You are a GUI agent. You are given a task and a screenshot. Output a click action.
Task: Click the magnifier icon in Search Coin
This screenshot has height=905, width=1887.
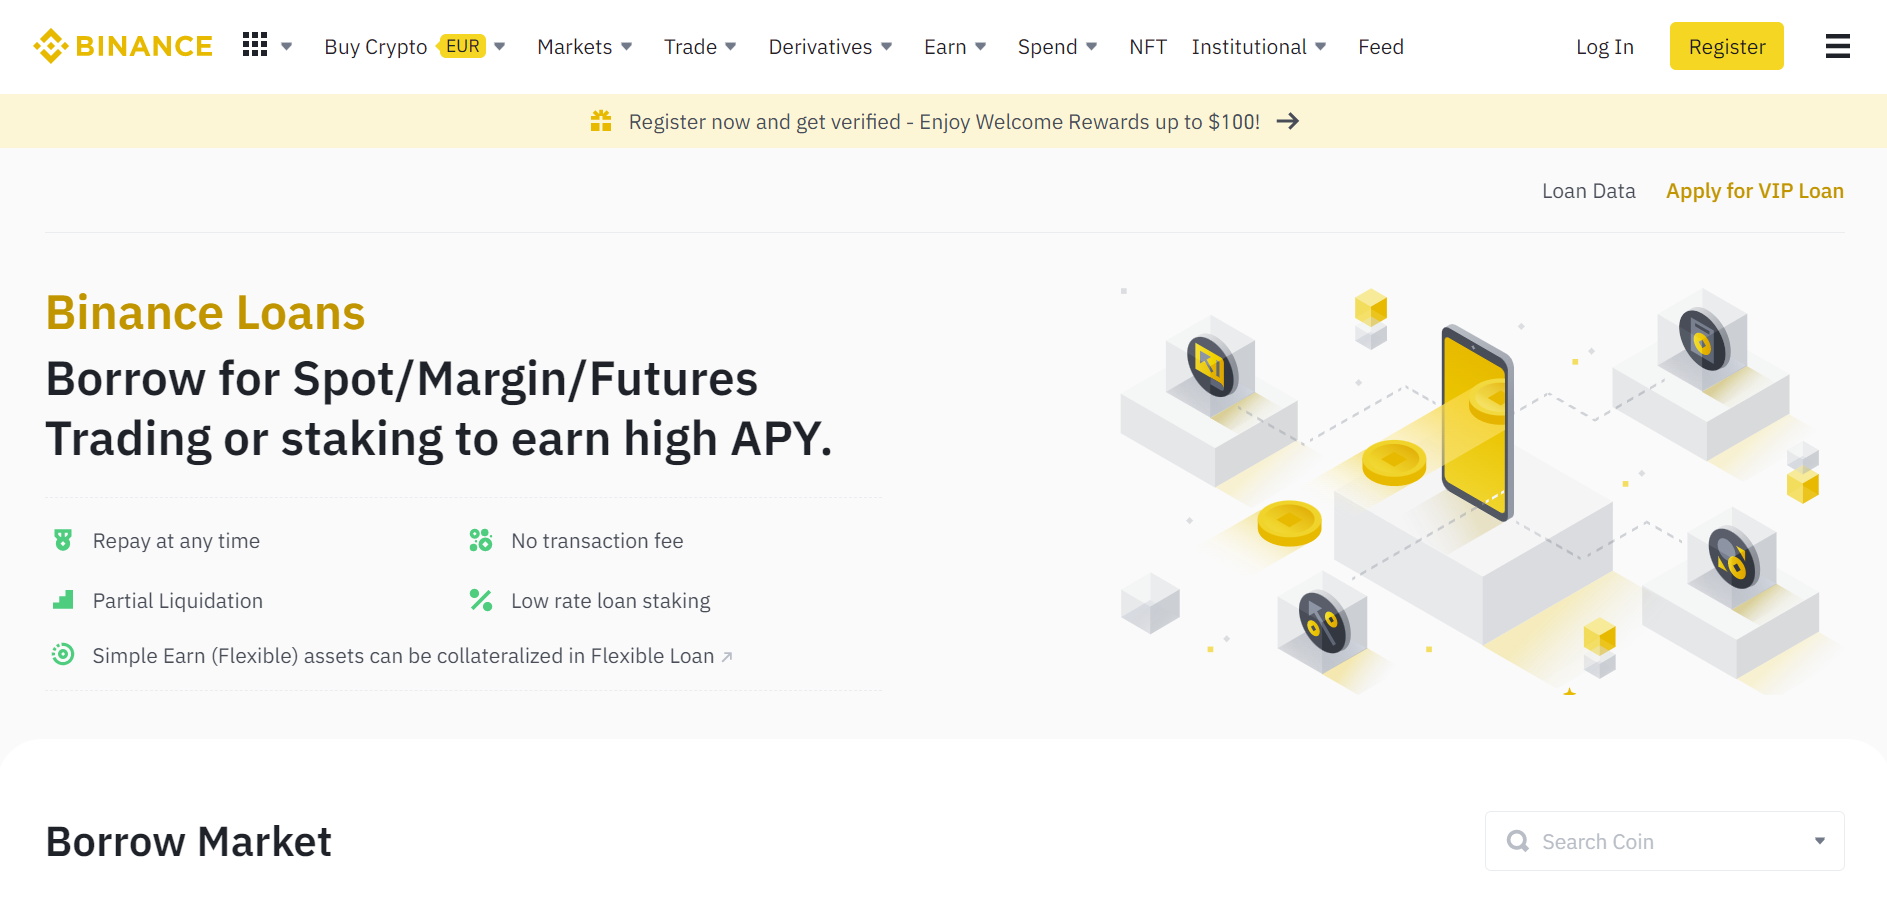click(1518, 841)
